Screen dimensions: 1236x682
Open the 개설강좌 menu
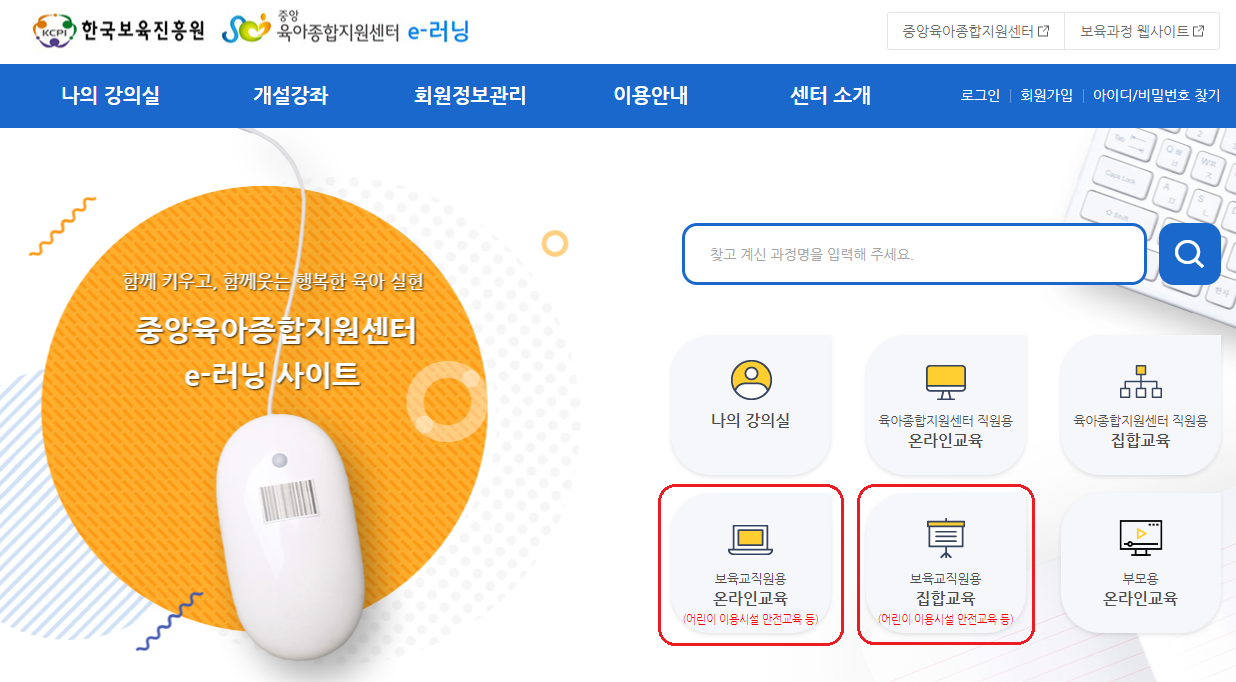coord(290,96)
